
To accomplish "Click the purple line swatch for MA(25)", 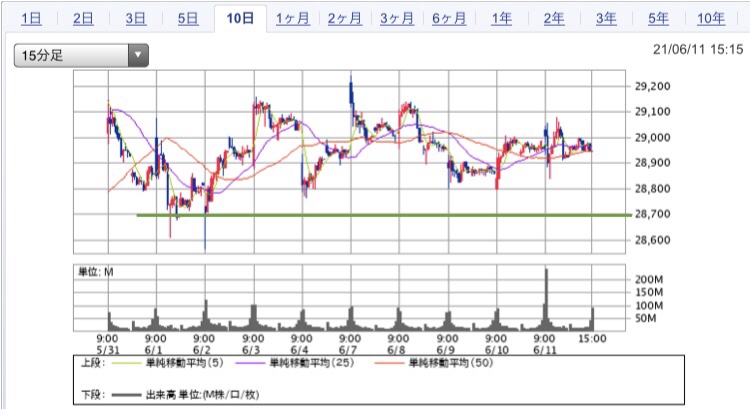I will point(250,364).
